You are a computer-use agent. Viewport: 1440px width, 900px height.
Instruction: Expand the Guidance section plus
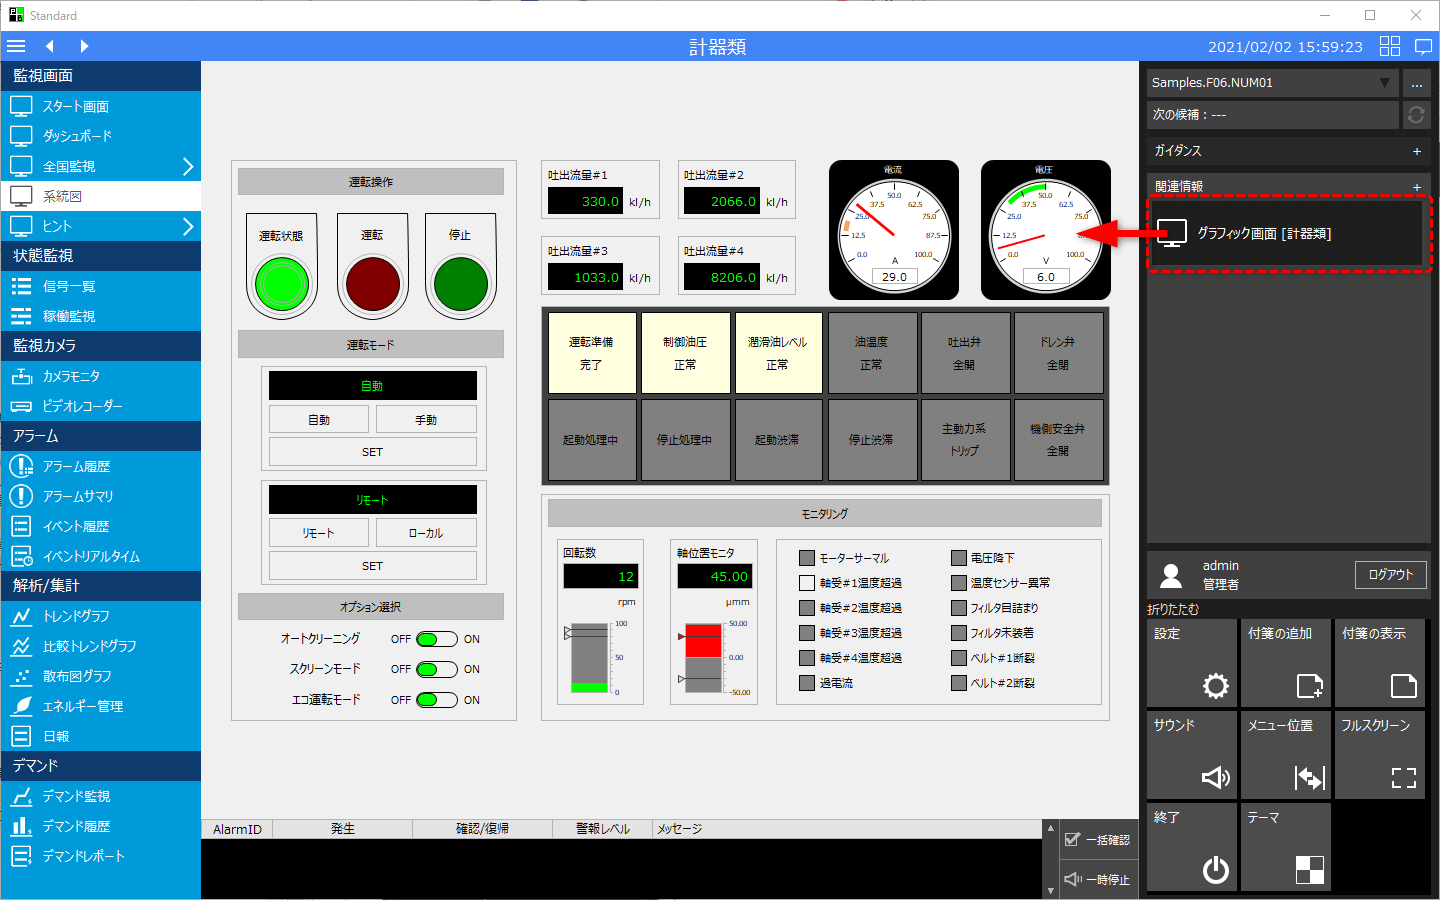click(1416, 151)
